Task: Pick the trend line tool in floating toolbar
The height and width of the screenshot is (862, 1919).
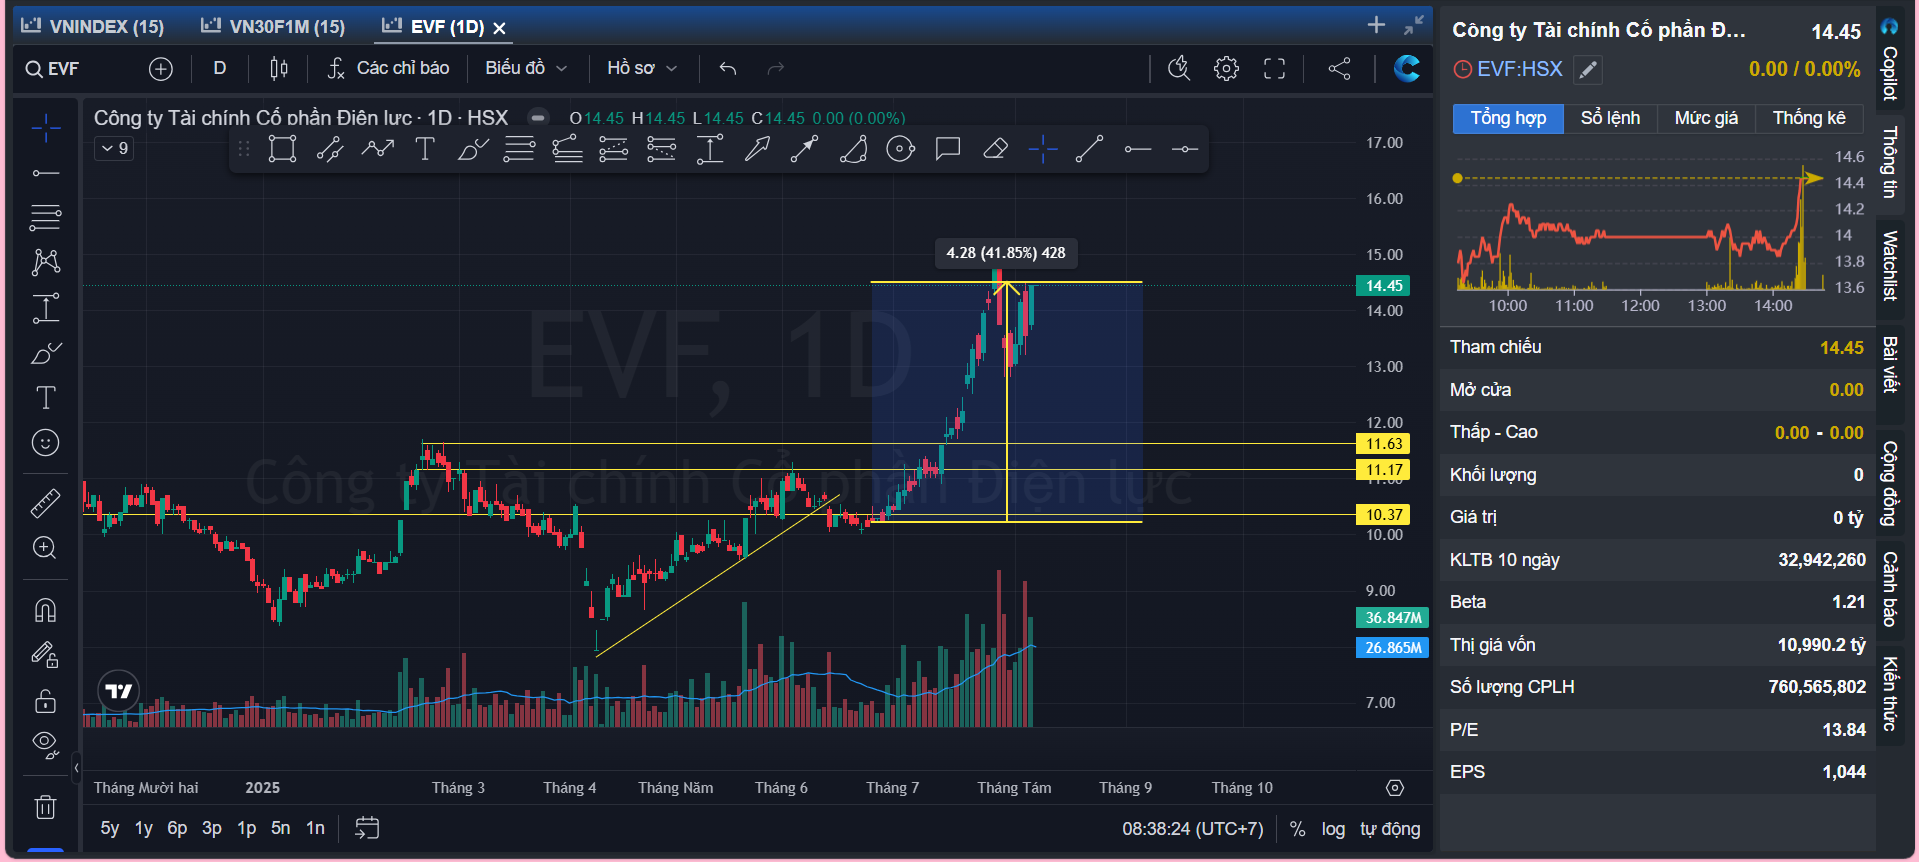Action: click(x=1090, y=150)
